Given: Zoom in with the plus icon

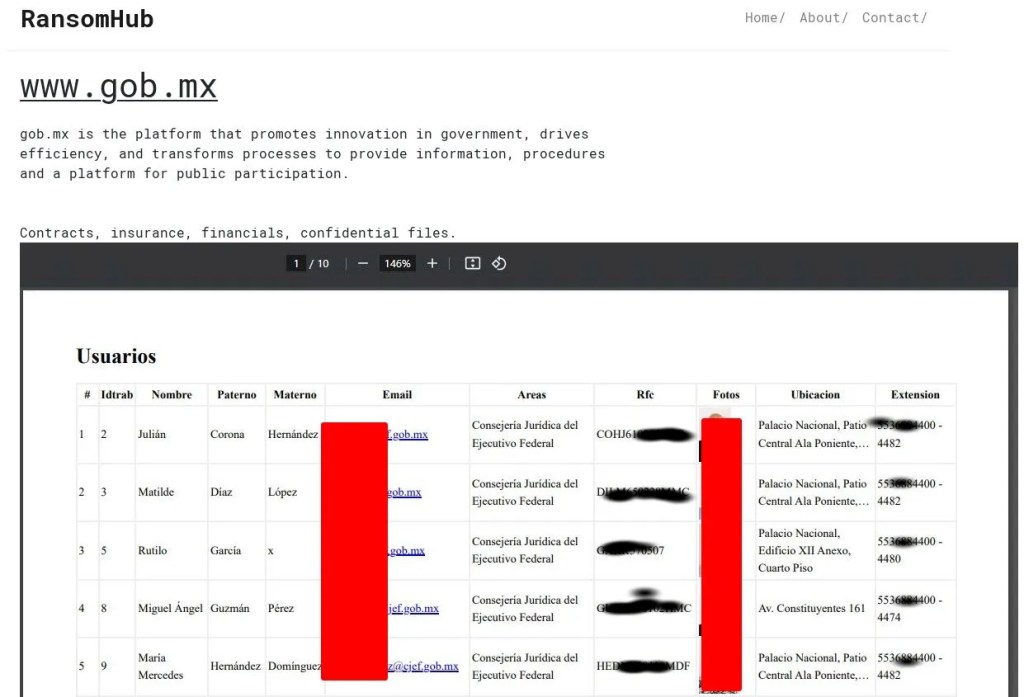Looking at the screenshot, I should click(432, 263).
